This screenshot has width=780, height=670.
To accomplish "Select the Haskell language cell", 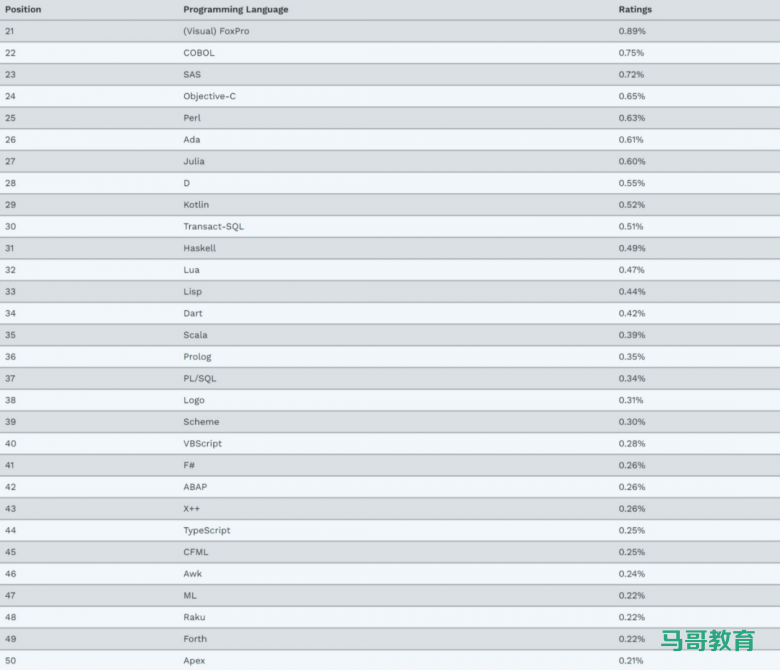I will pos(199,248).
